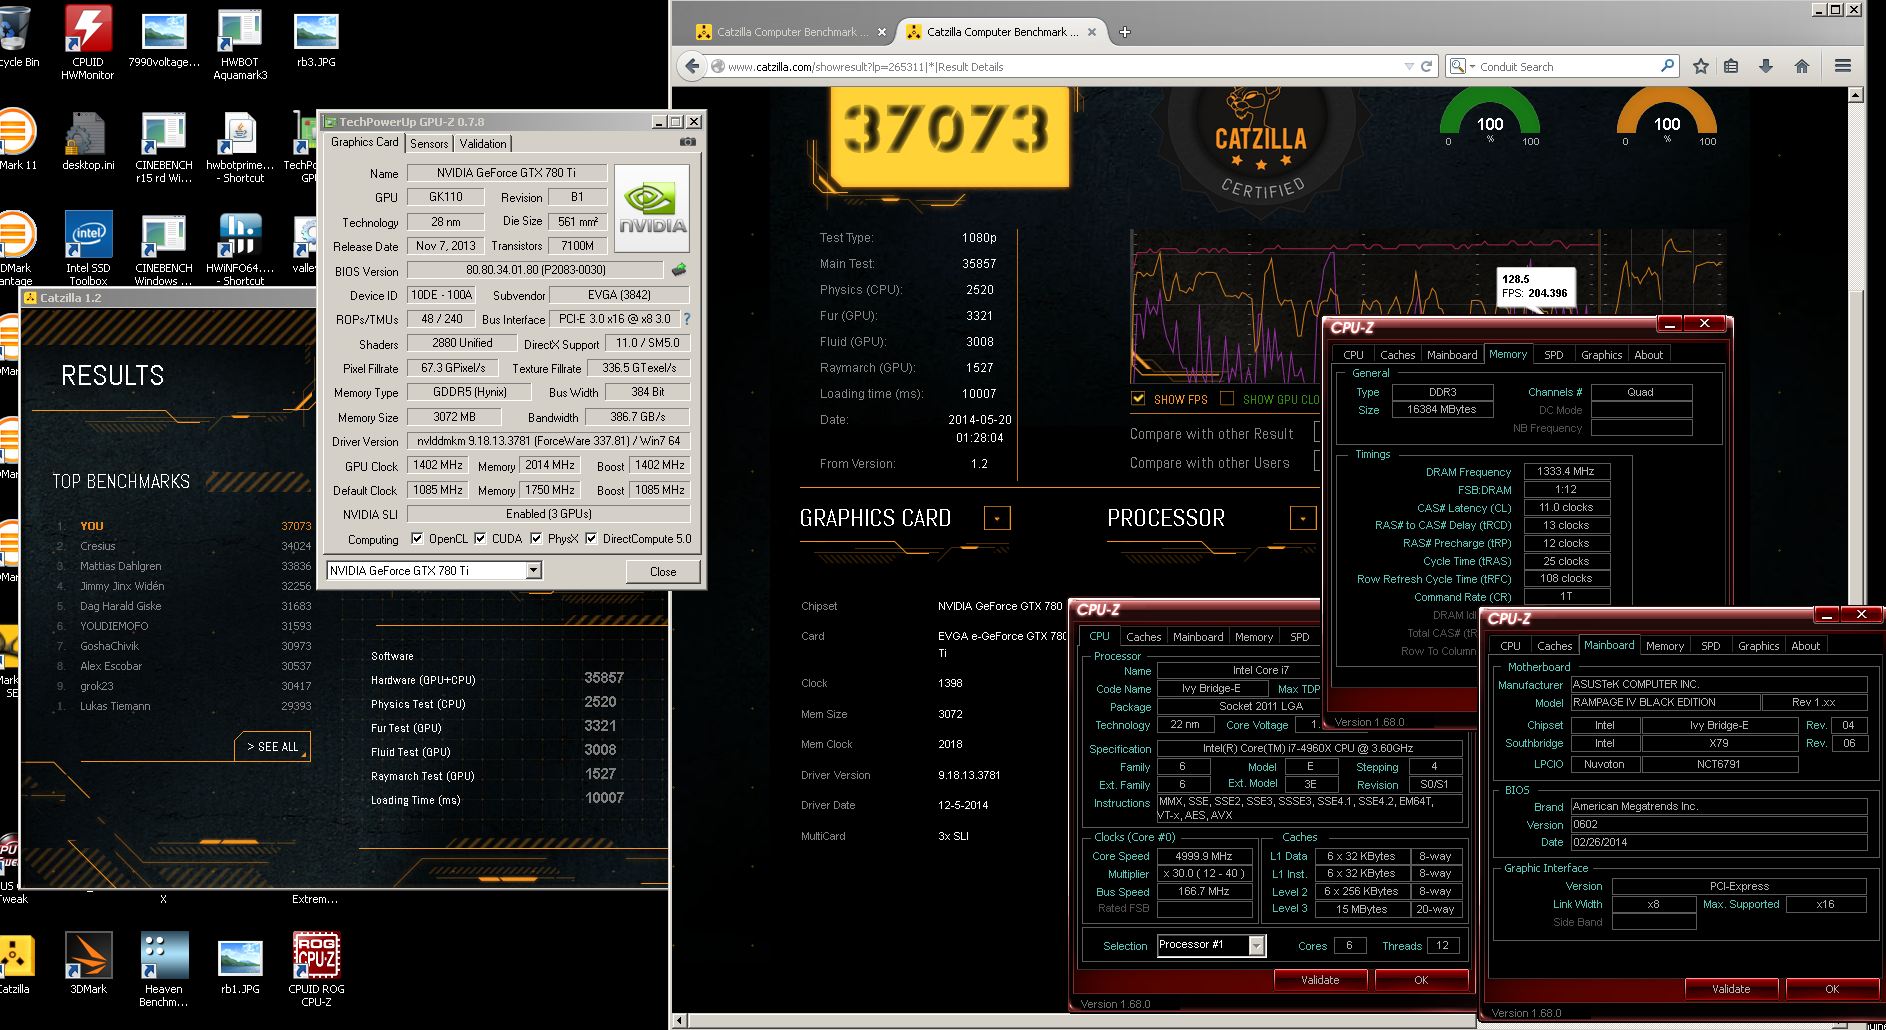The width and height of the screenshot is (1886, 1030).
Task: Open Intel SSD Toolbox icon
Action: coord(88,248)
